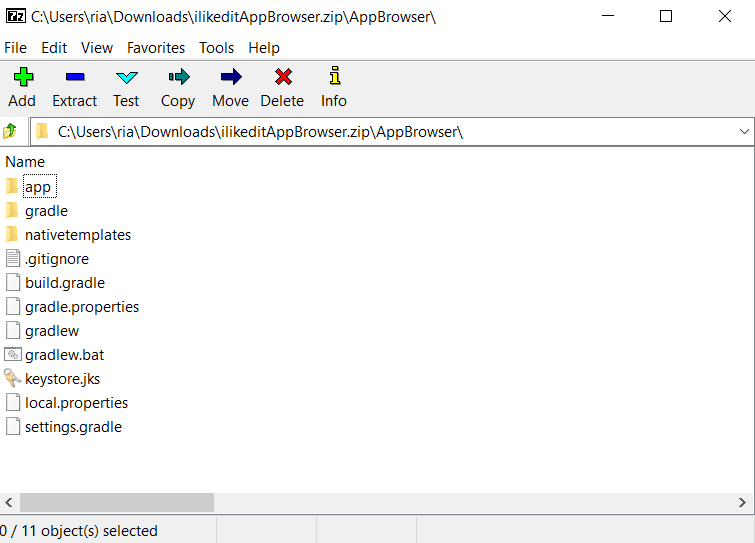Select the nativetemplates folder
Image resolution: width=755 pixels, height=543 pixels.
pos(77,235)
